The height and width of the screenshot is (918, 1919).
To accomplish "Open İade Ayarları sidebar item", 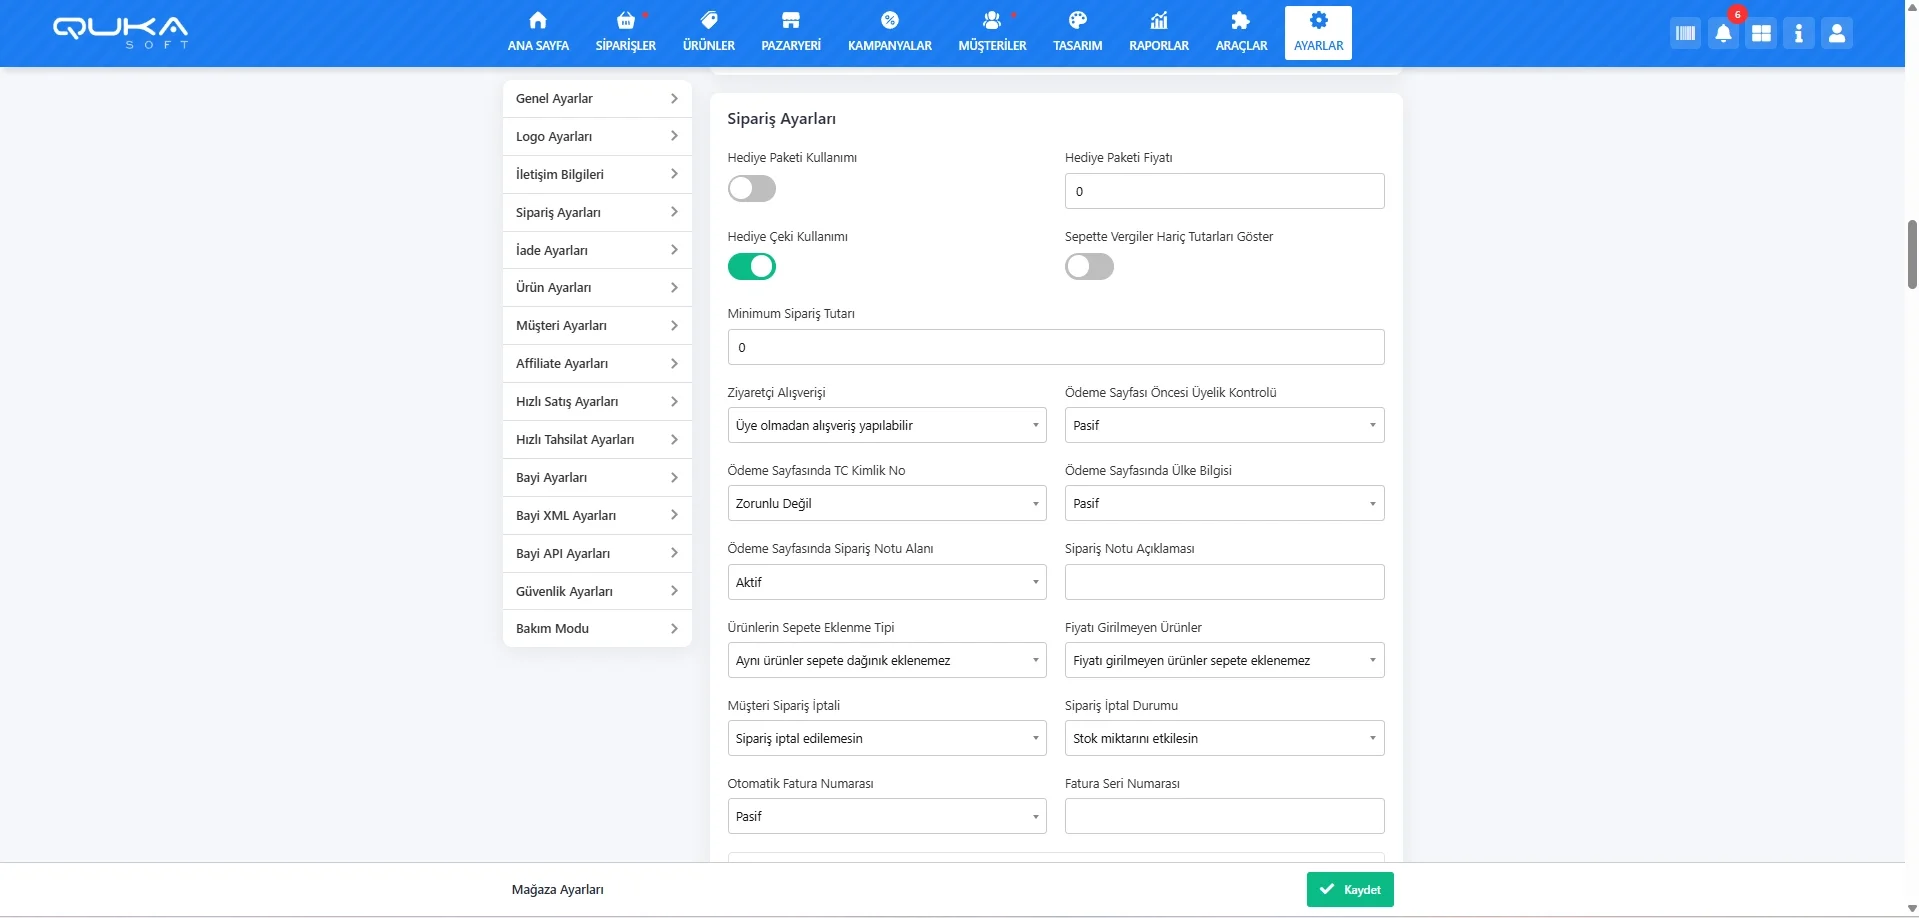I will click(x=597, y=250).
